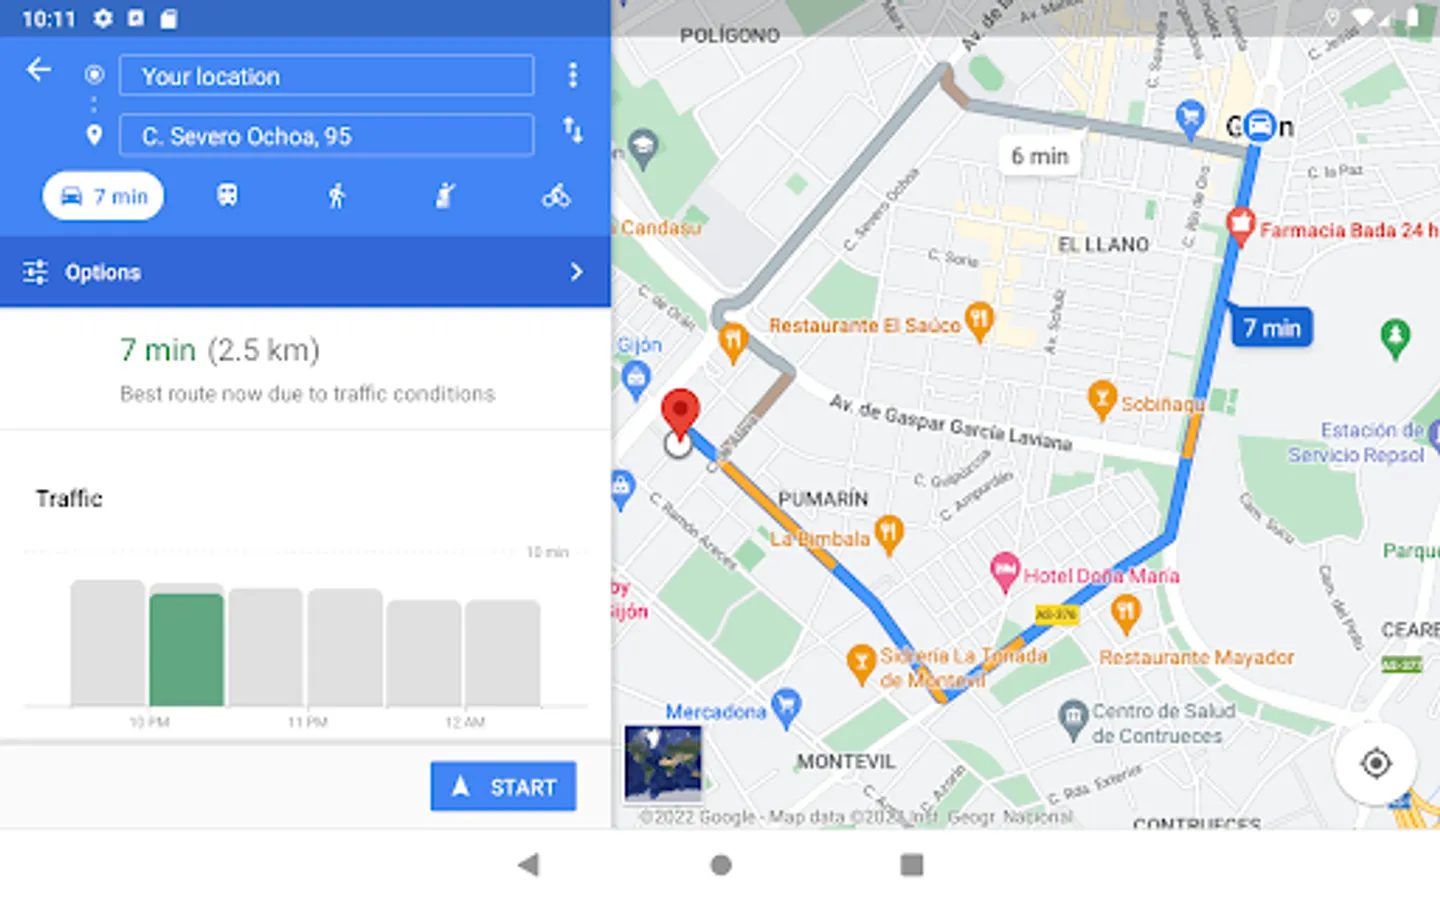The width and height of the screenshot is (1440, 900).
Task: Edit the C. Severo Ochoa, 95 destination
Action: [x=326, y=135]
